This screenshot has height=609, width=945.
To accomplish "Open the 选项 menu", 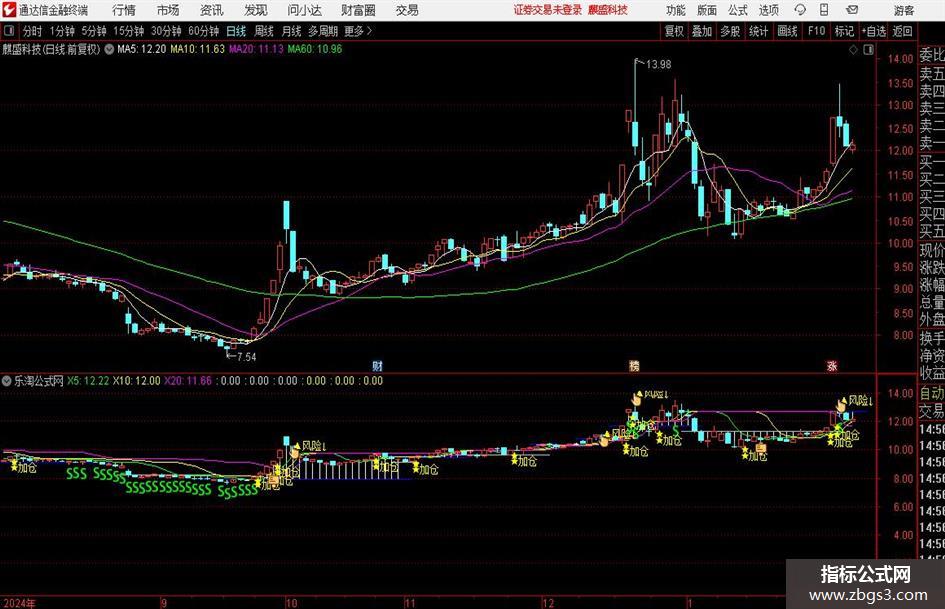I will pyautogui.click(x=768, y=10).
